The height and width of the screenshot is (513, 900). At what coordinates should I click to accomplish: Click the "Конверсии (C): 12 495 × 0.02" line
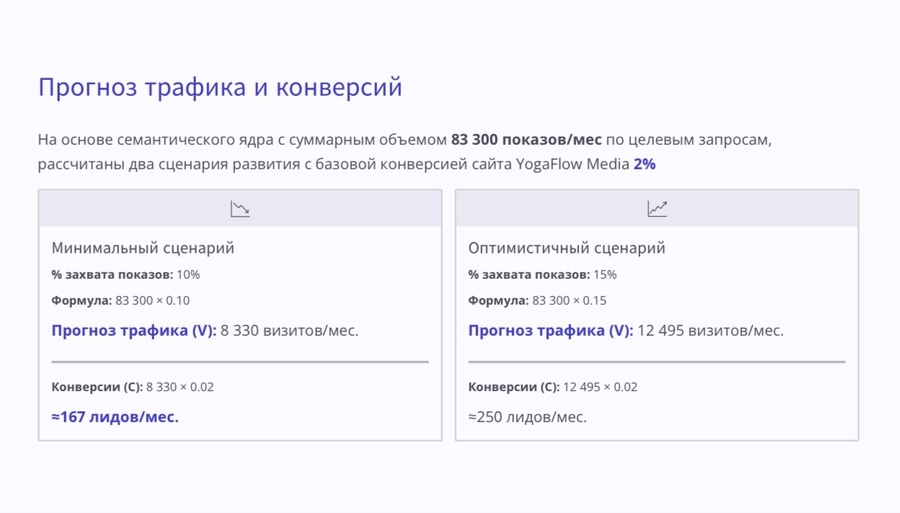[552, 387]
